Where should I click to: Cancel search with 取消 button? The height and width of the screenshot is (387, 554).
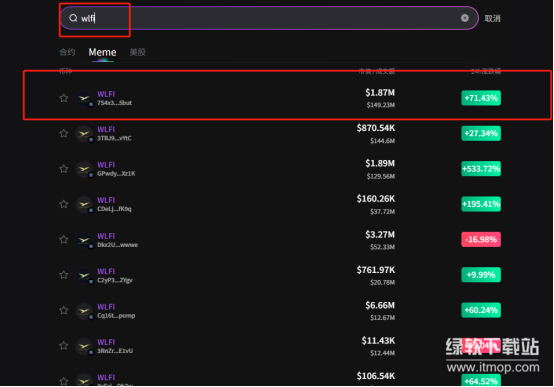tap(492, 18)
